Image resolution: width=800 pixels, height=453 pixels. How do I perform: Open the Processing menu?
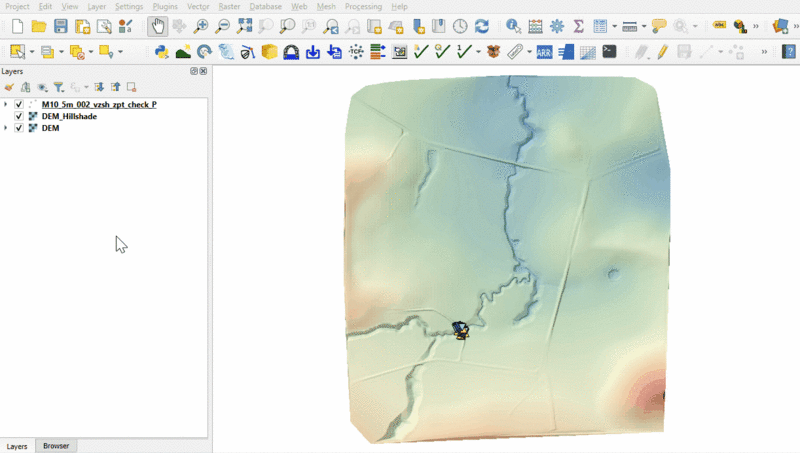[x=363, y=7]
